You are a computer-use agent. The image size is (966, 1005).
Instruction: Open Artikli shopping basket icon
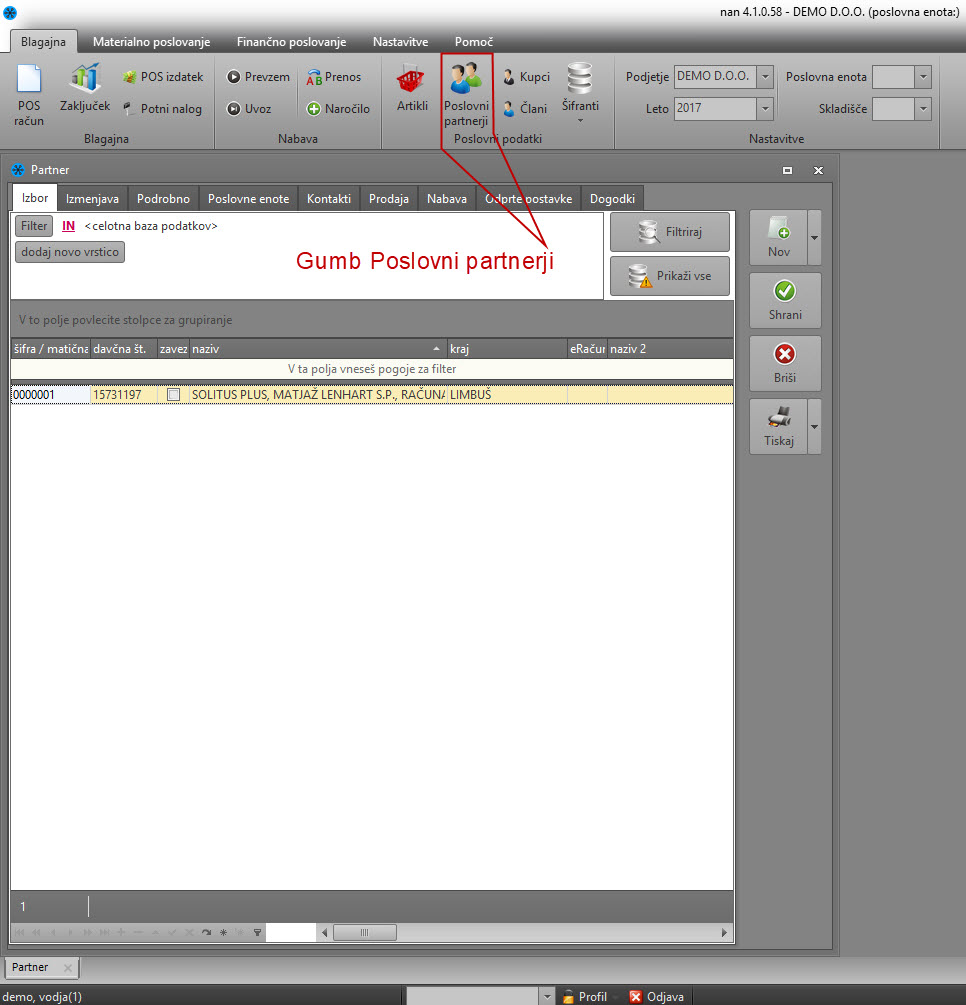pos(411,88)
